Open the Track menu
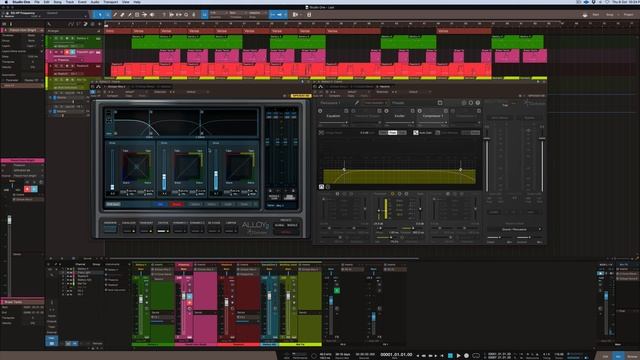Viewport: 640px width, 360px height. click(x=70, y=2)
